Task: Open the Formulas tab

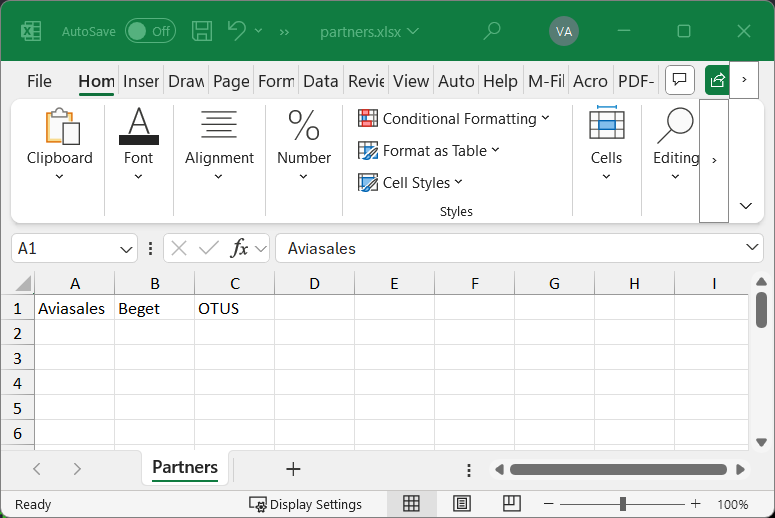Action: 276,81
